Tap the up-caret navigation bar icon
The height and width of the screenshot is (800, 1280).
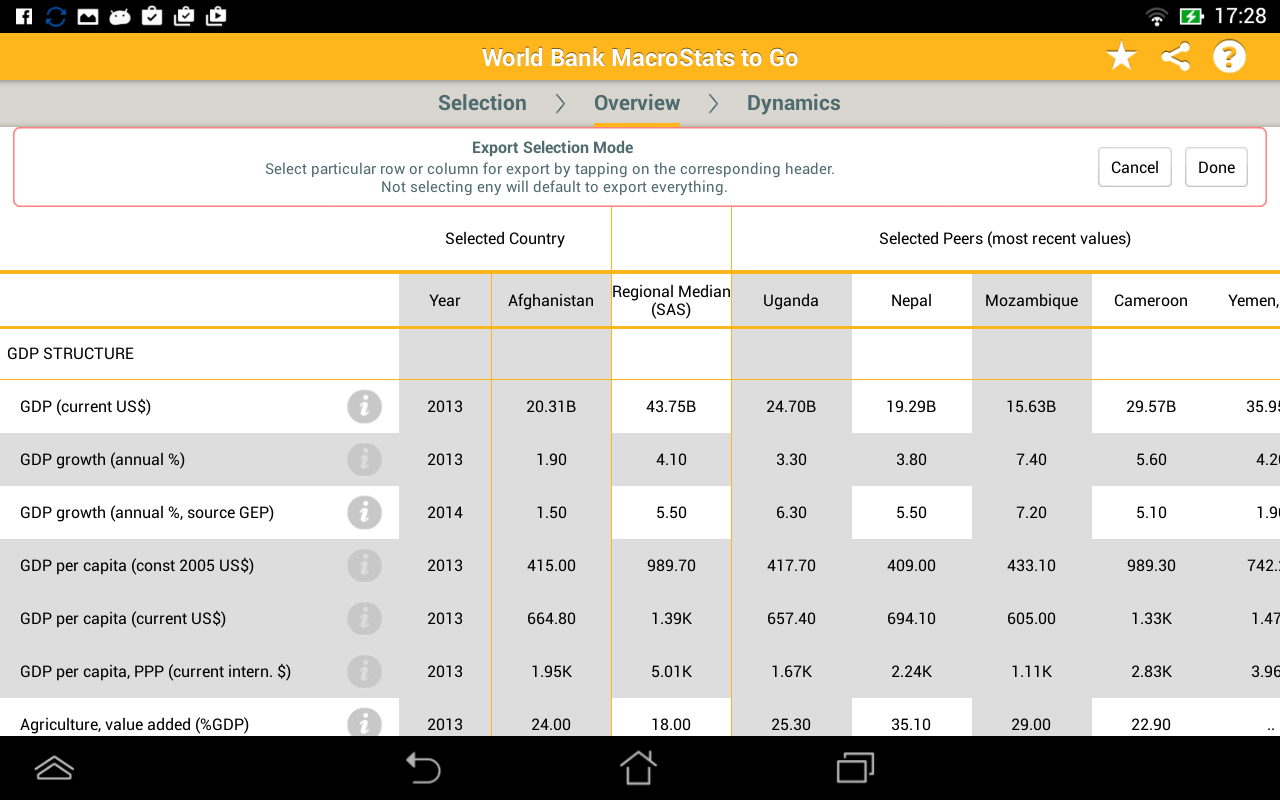(54, 768)
